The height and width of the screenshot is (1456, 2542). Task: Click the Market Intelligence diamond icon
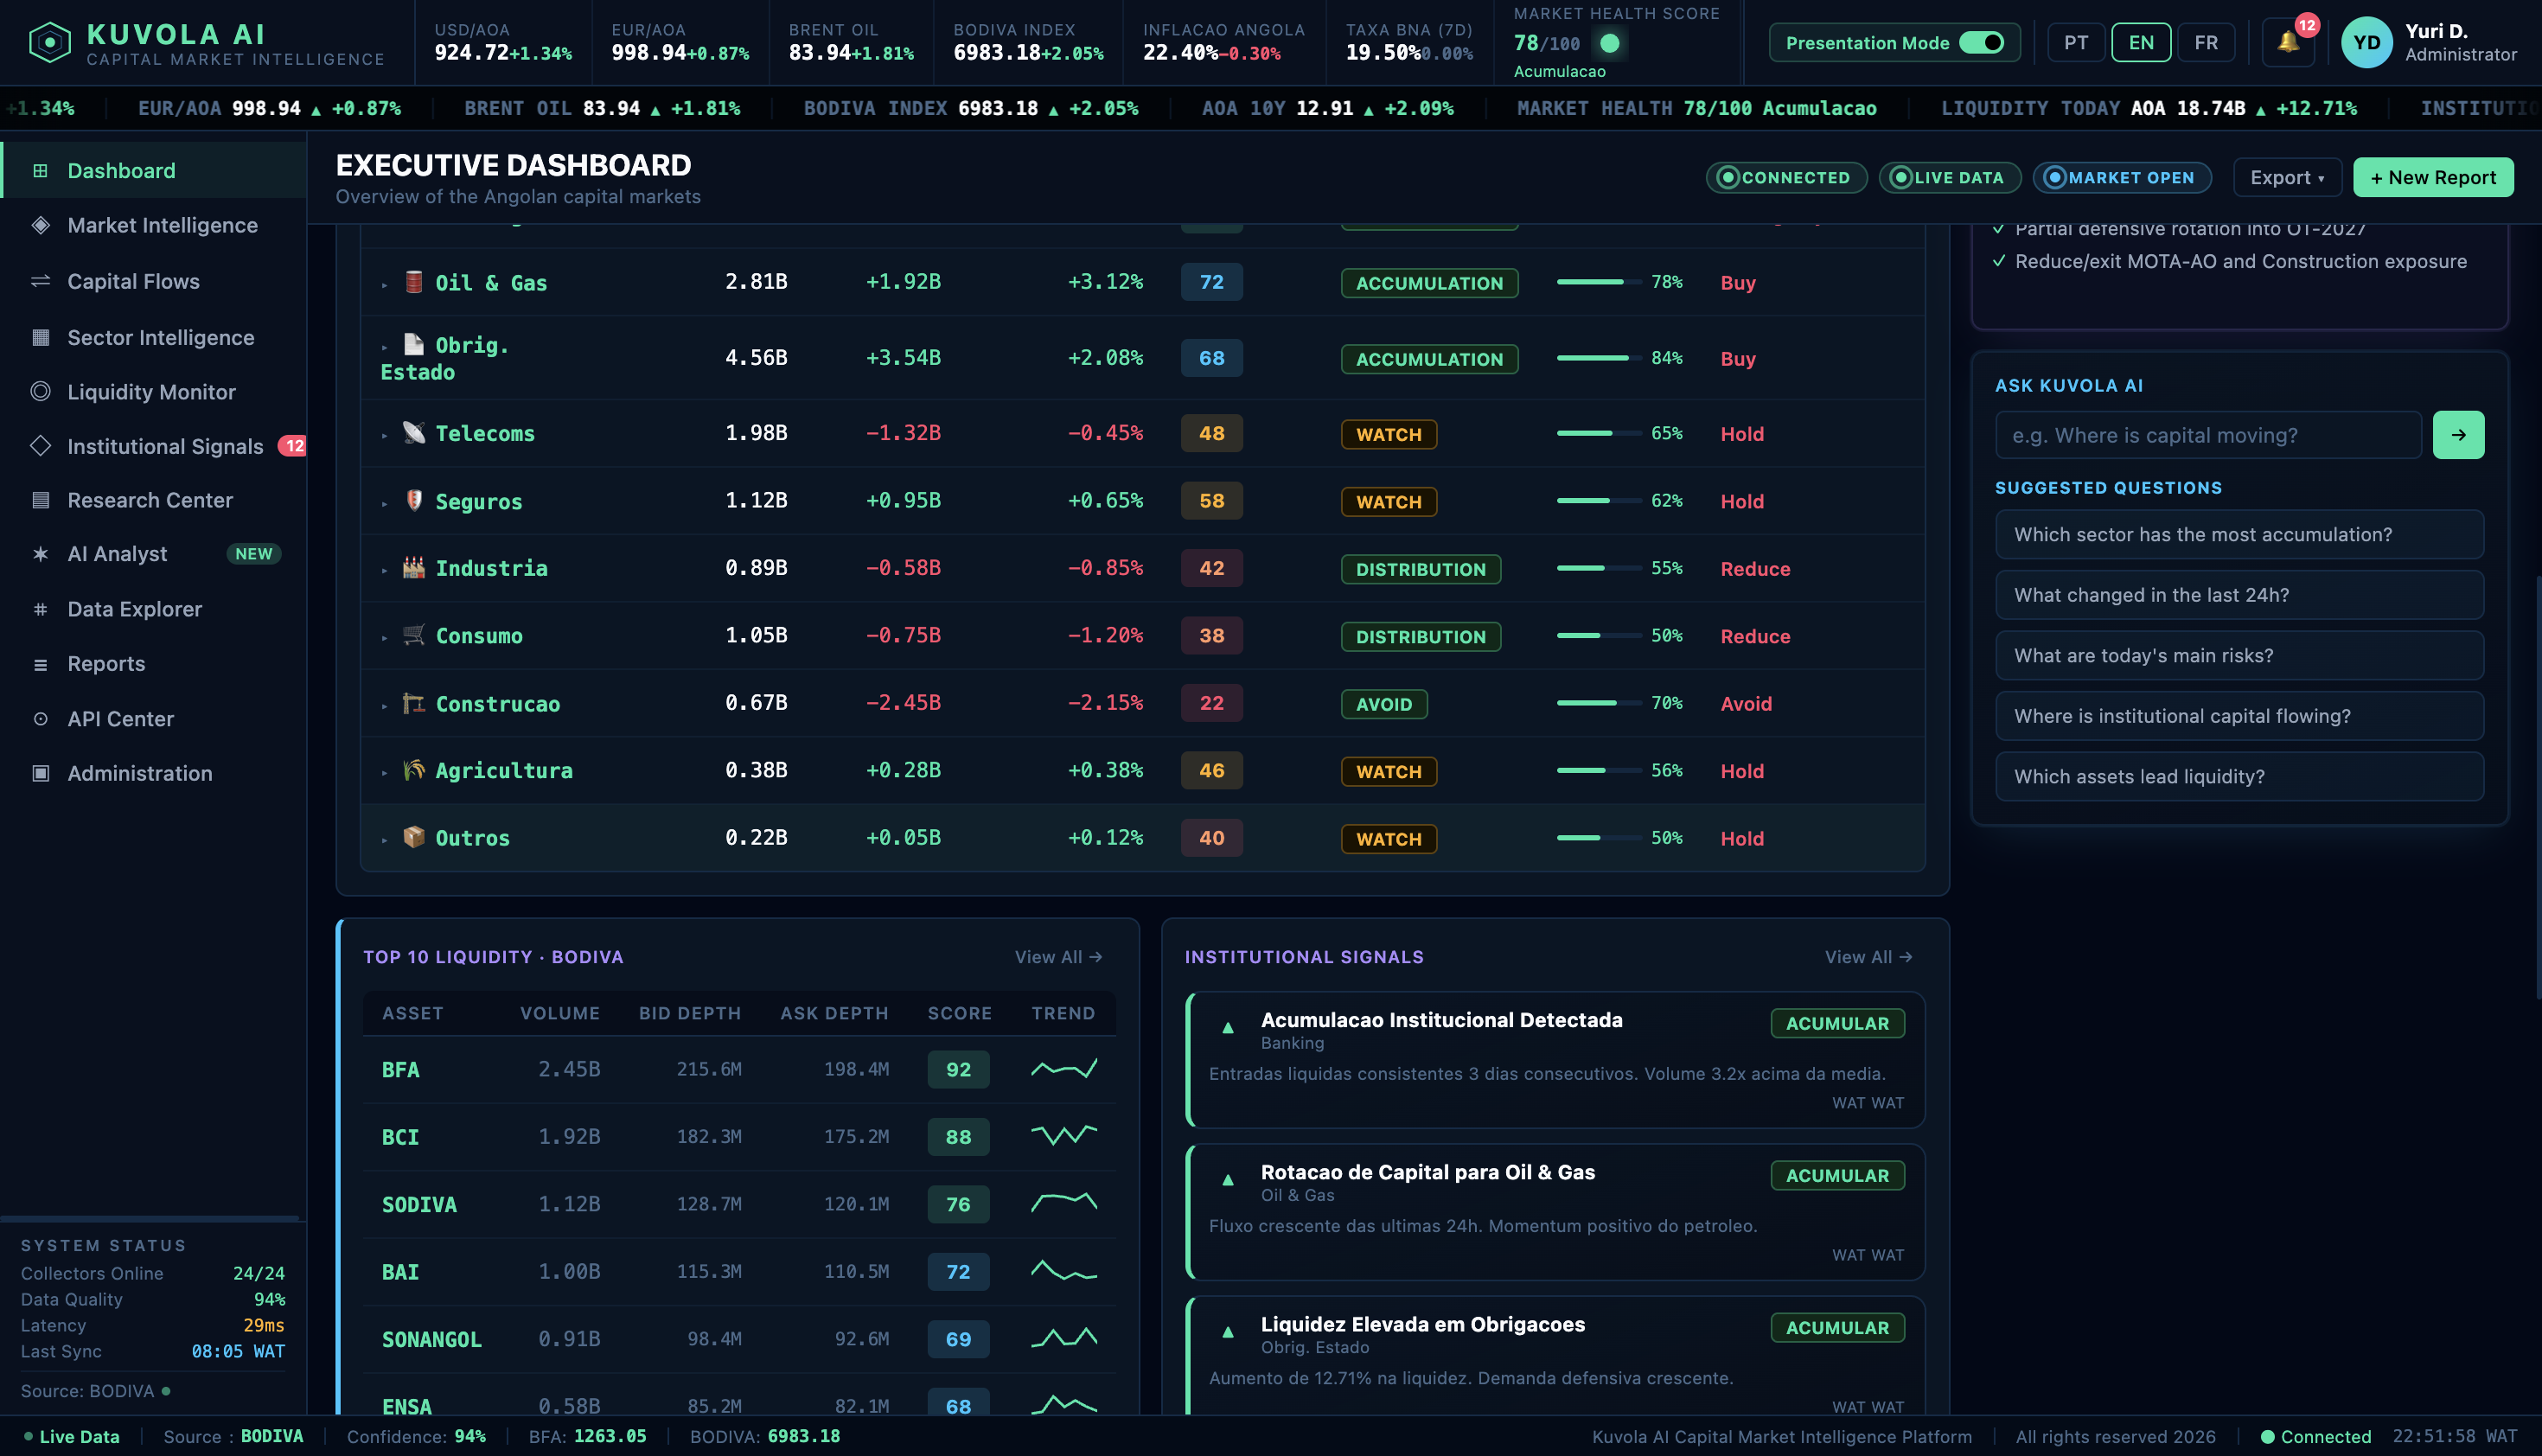click(x=40, y=225)
